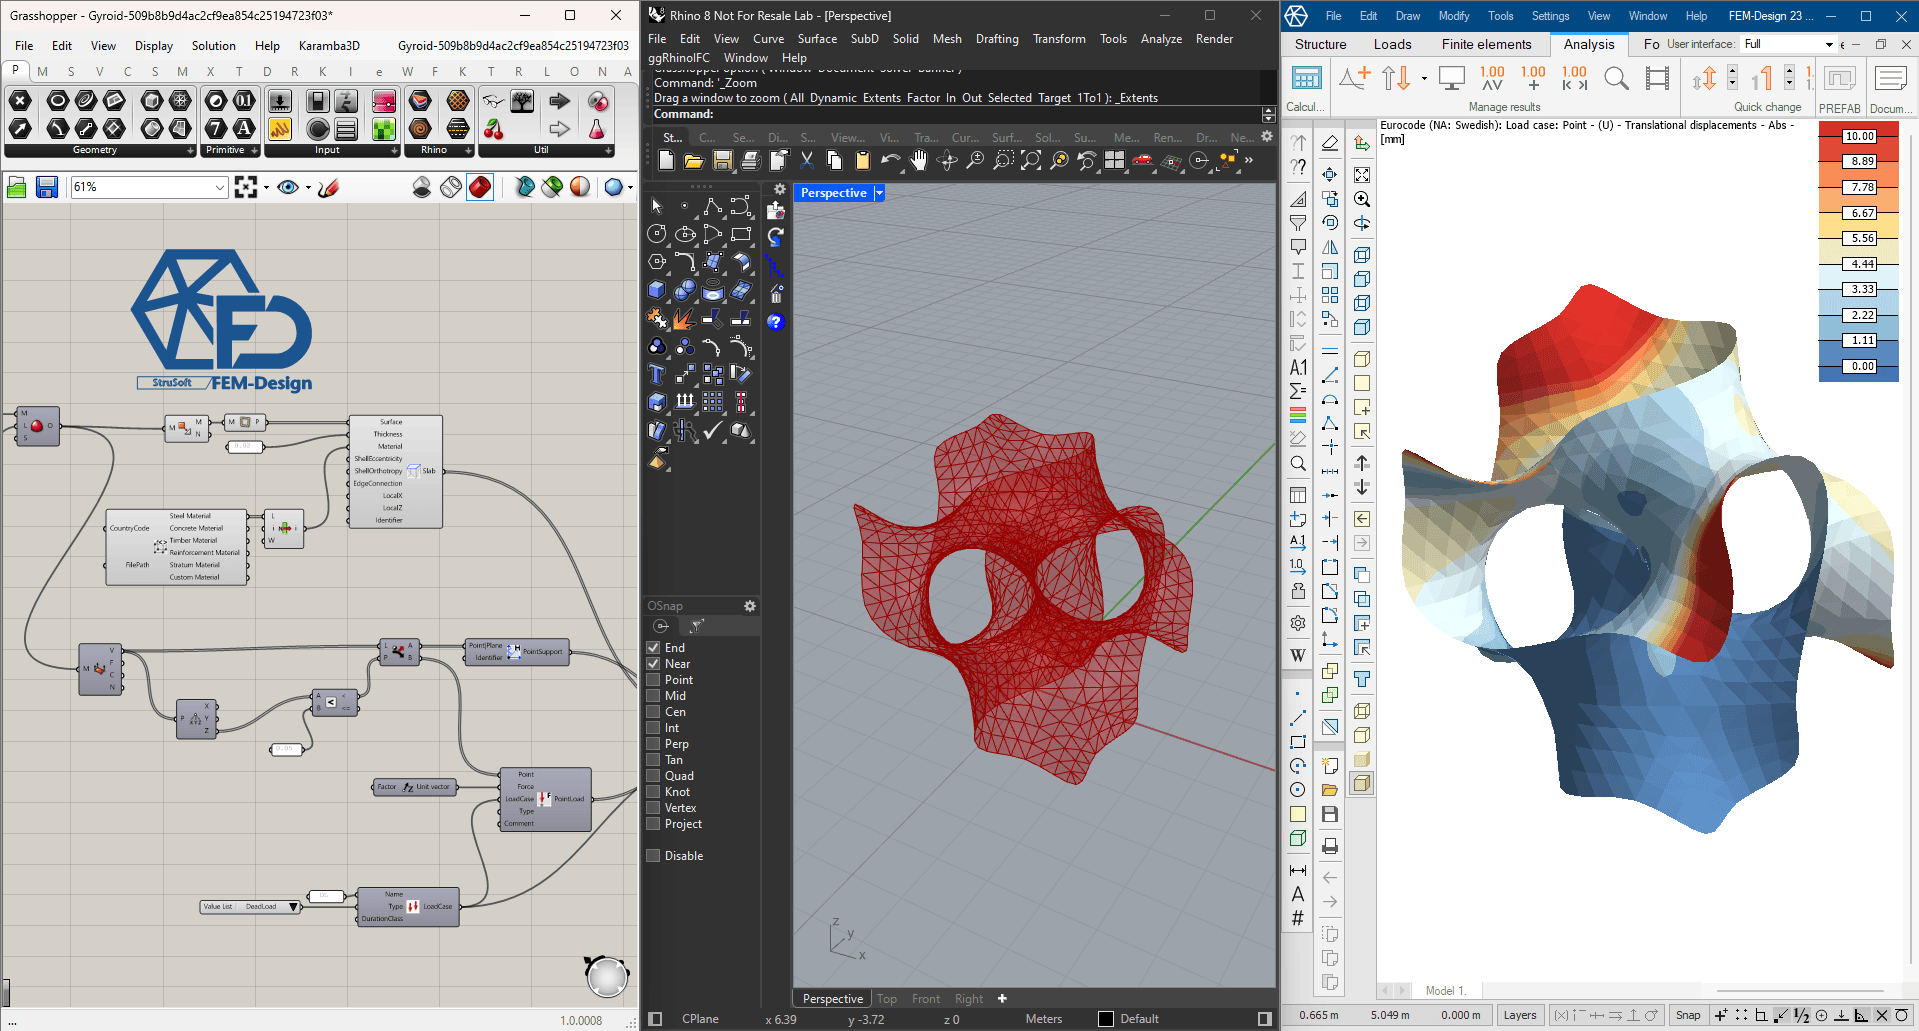This screenshot has height=1031, width=1919.
Task: Toggle the Near osnap checkbox
Action: point(653,664)
